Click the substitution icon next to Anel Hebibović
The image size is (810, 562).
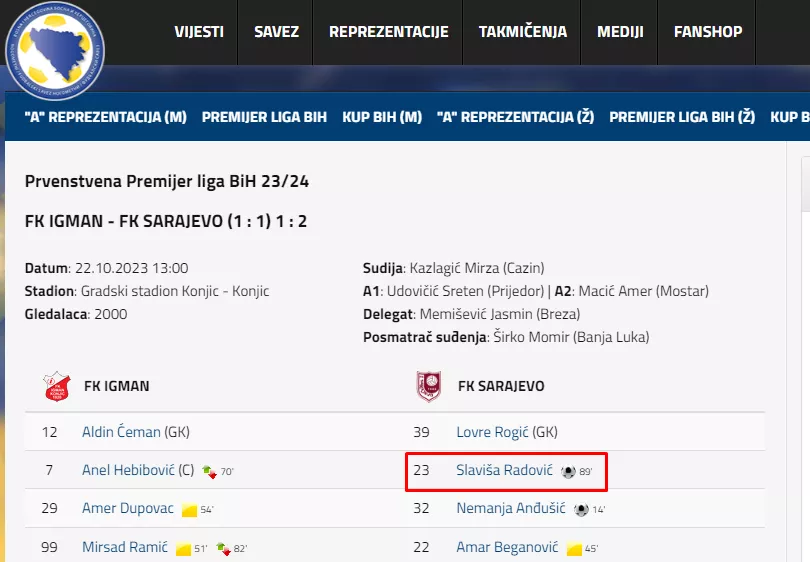208,471
